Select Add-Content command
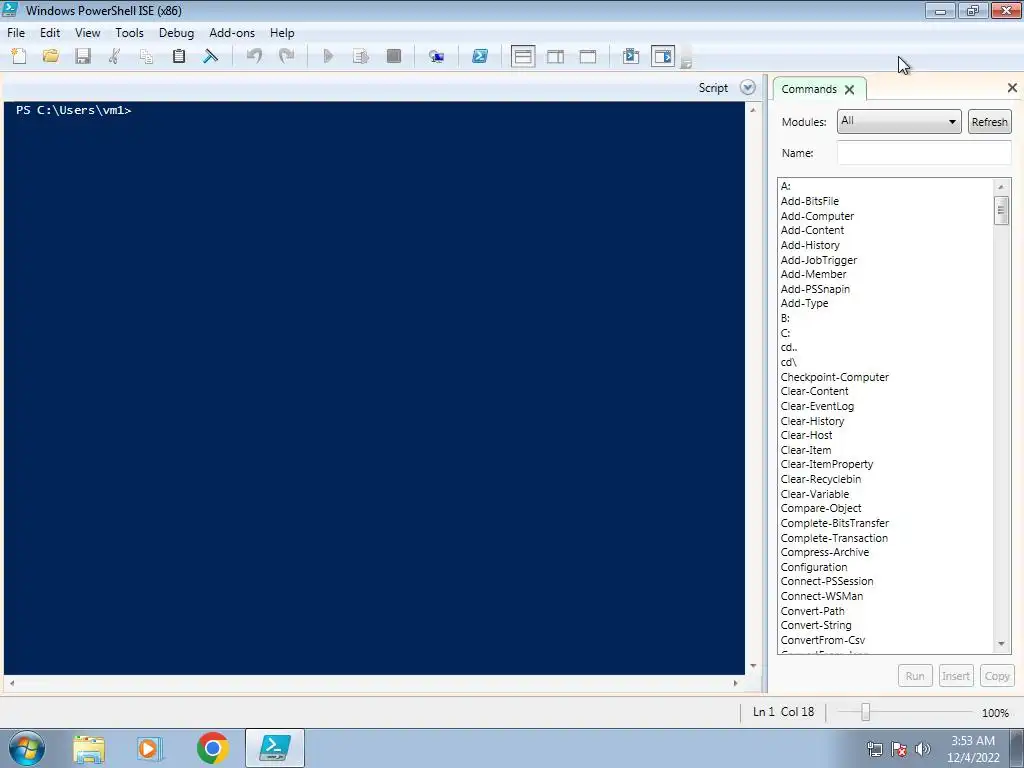 [812, 231]
